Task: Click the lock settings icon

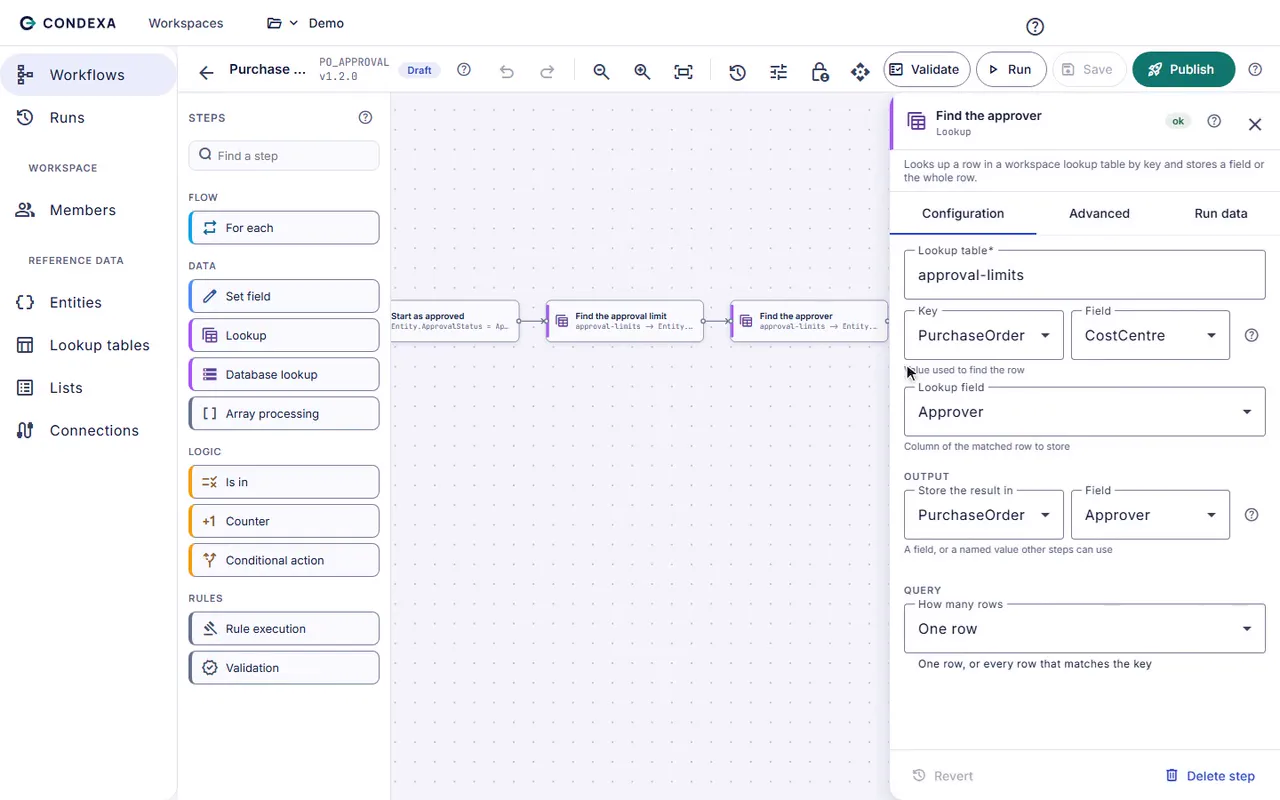Action: click(x=819, y=71)
